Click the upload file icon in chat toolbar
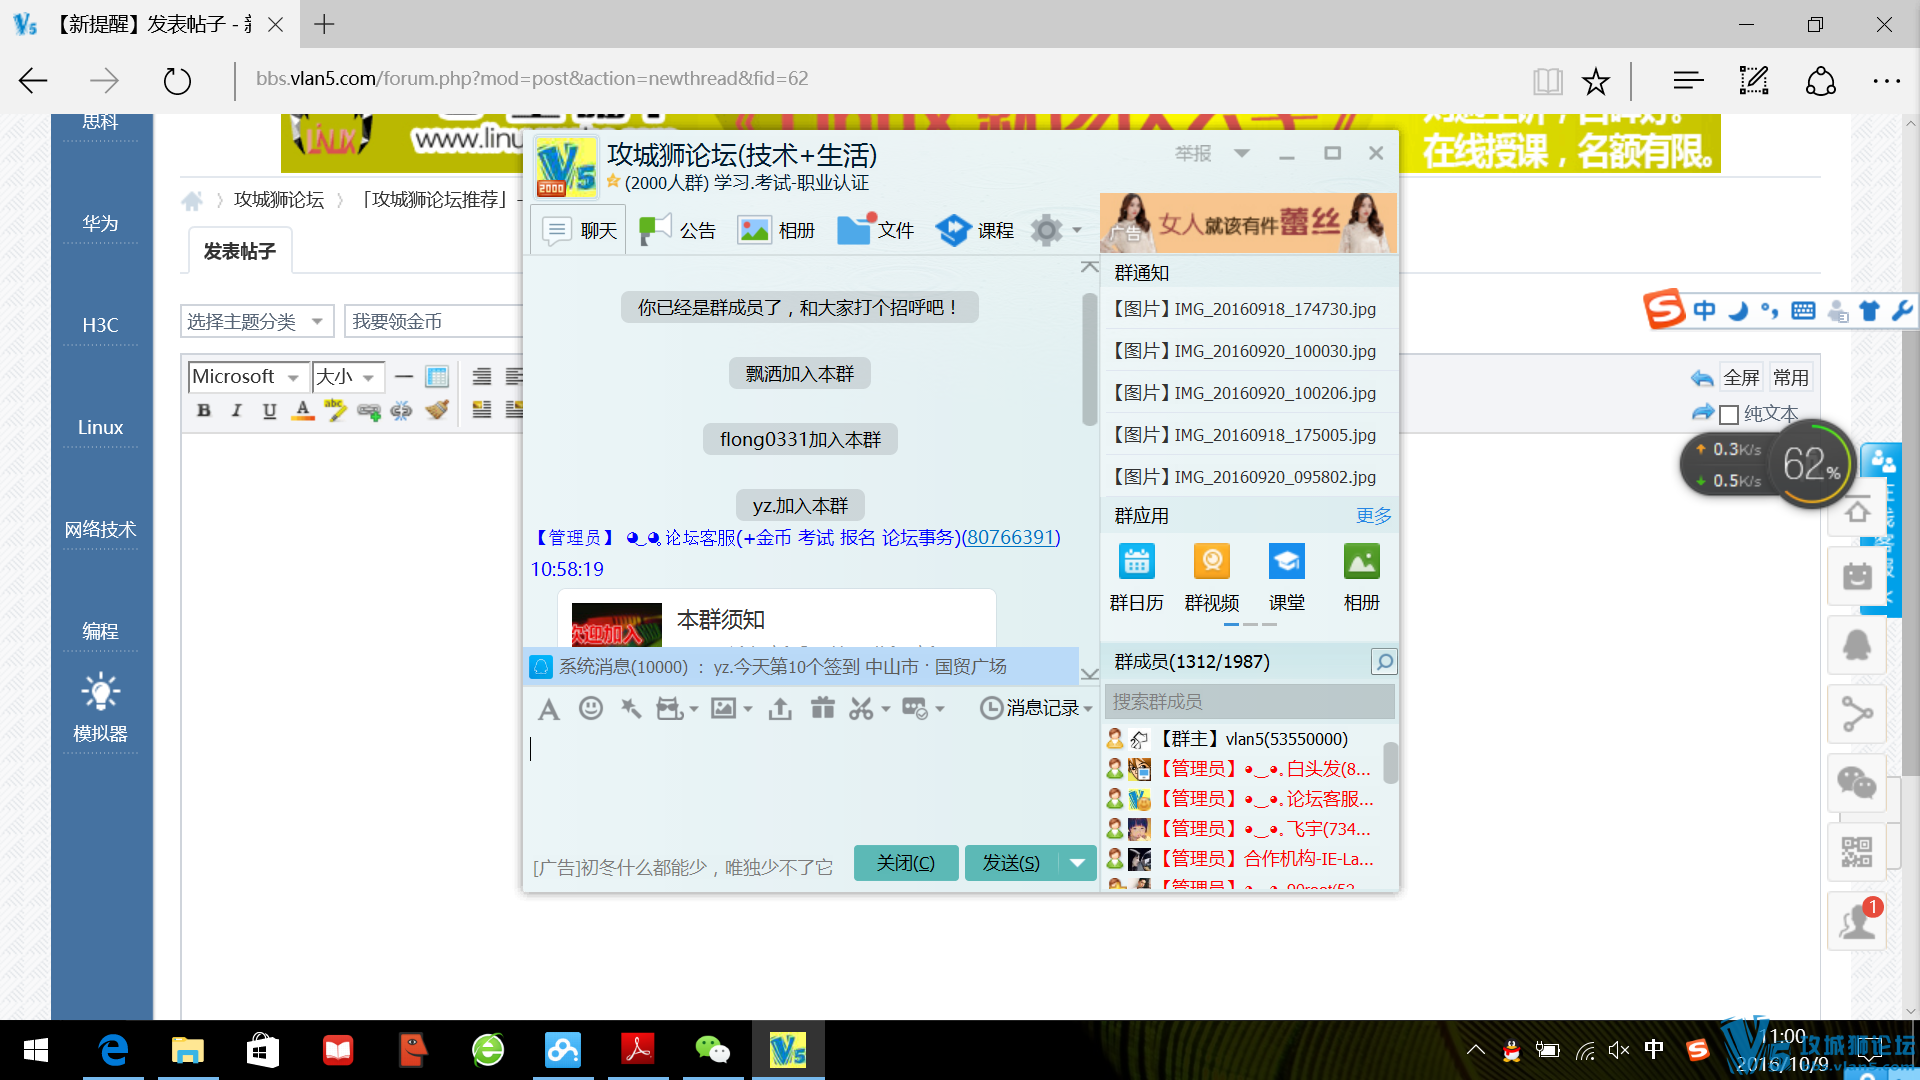 pyautogui.click(x=780, y=709)
